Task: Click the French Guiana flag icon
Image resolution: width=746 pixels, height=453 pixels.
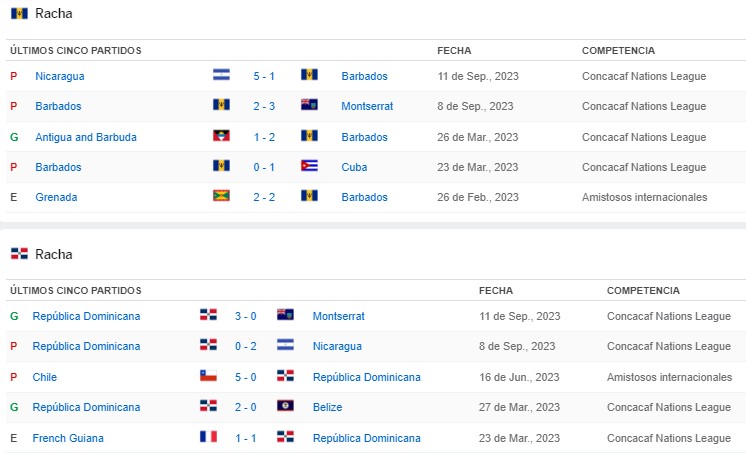Action: [208, 438]
